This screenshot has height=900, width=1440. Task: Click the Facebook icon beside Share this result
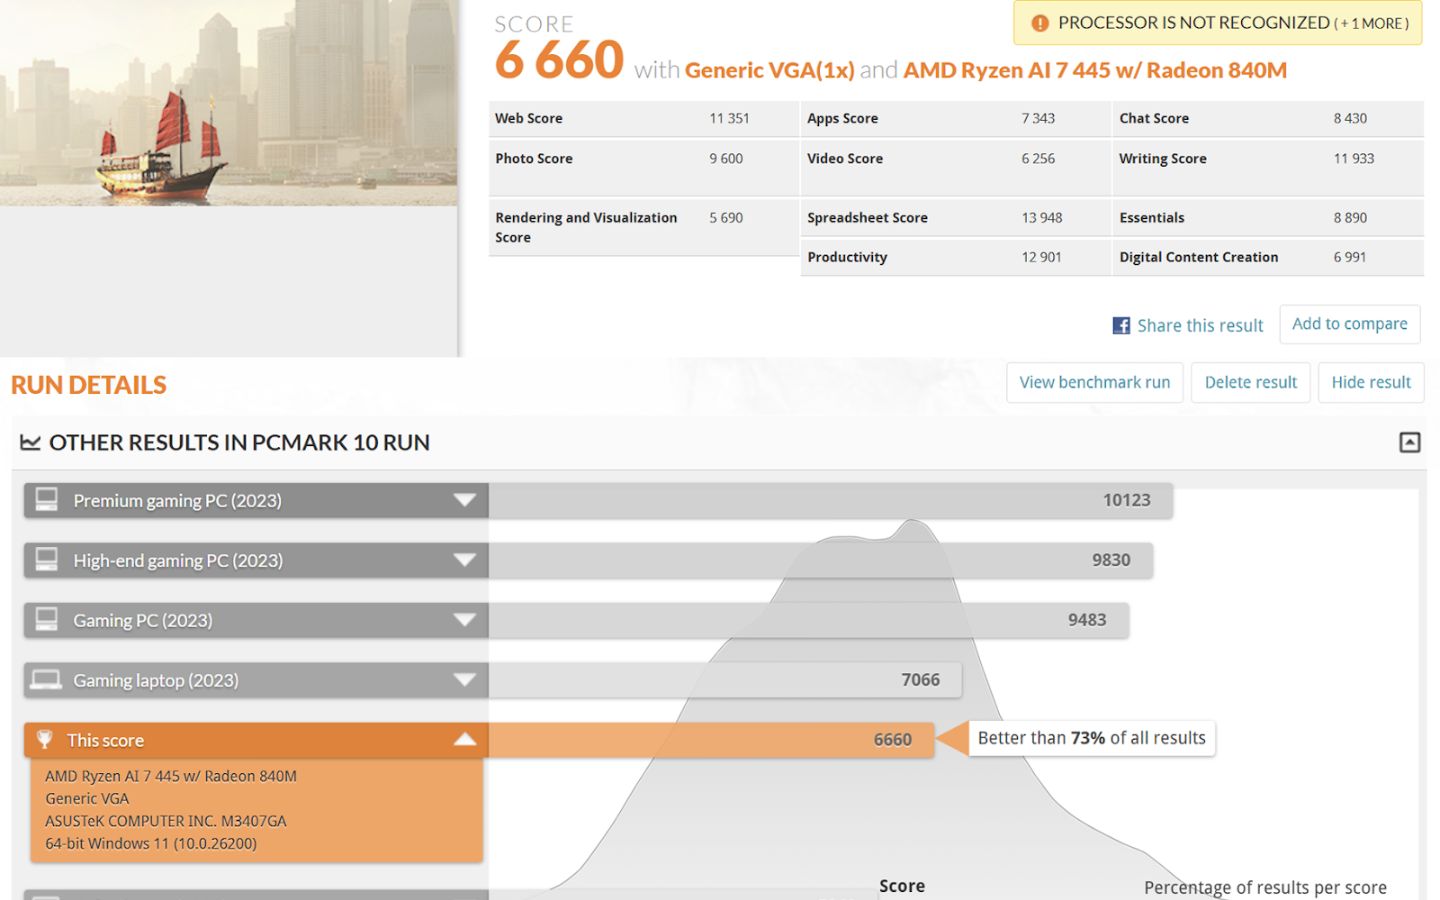coord(1121,325)
